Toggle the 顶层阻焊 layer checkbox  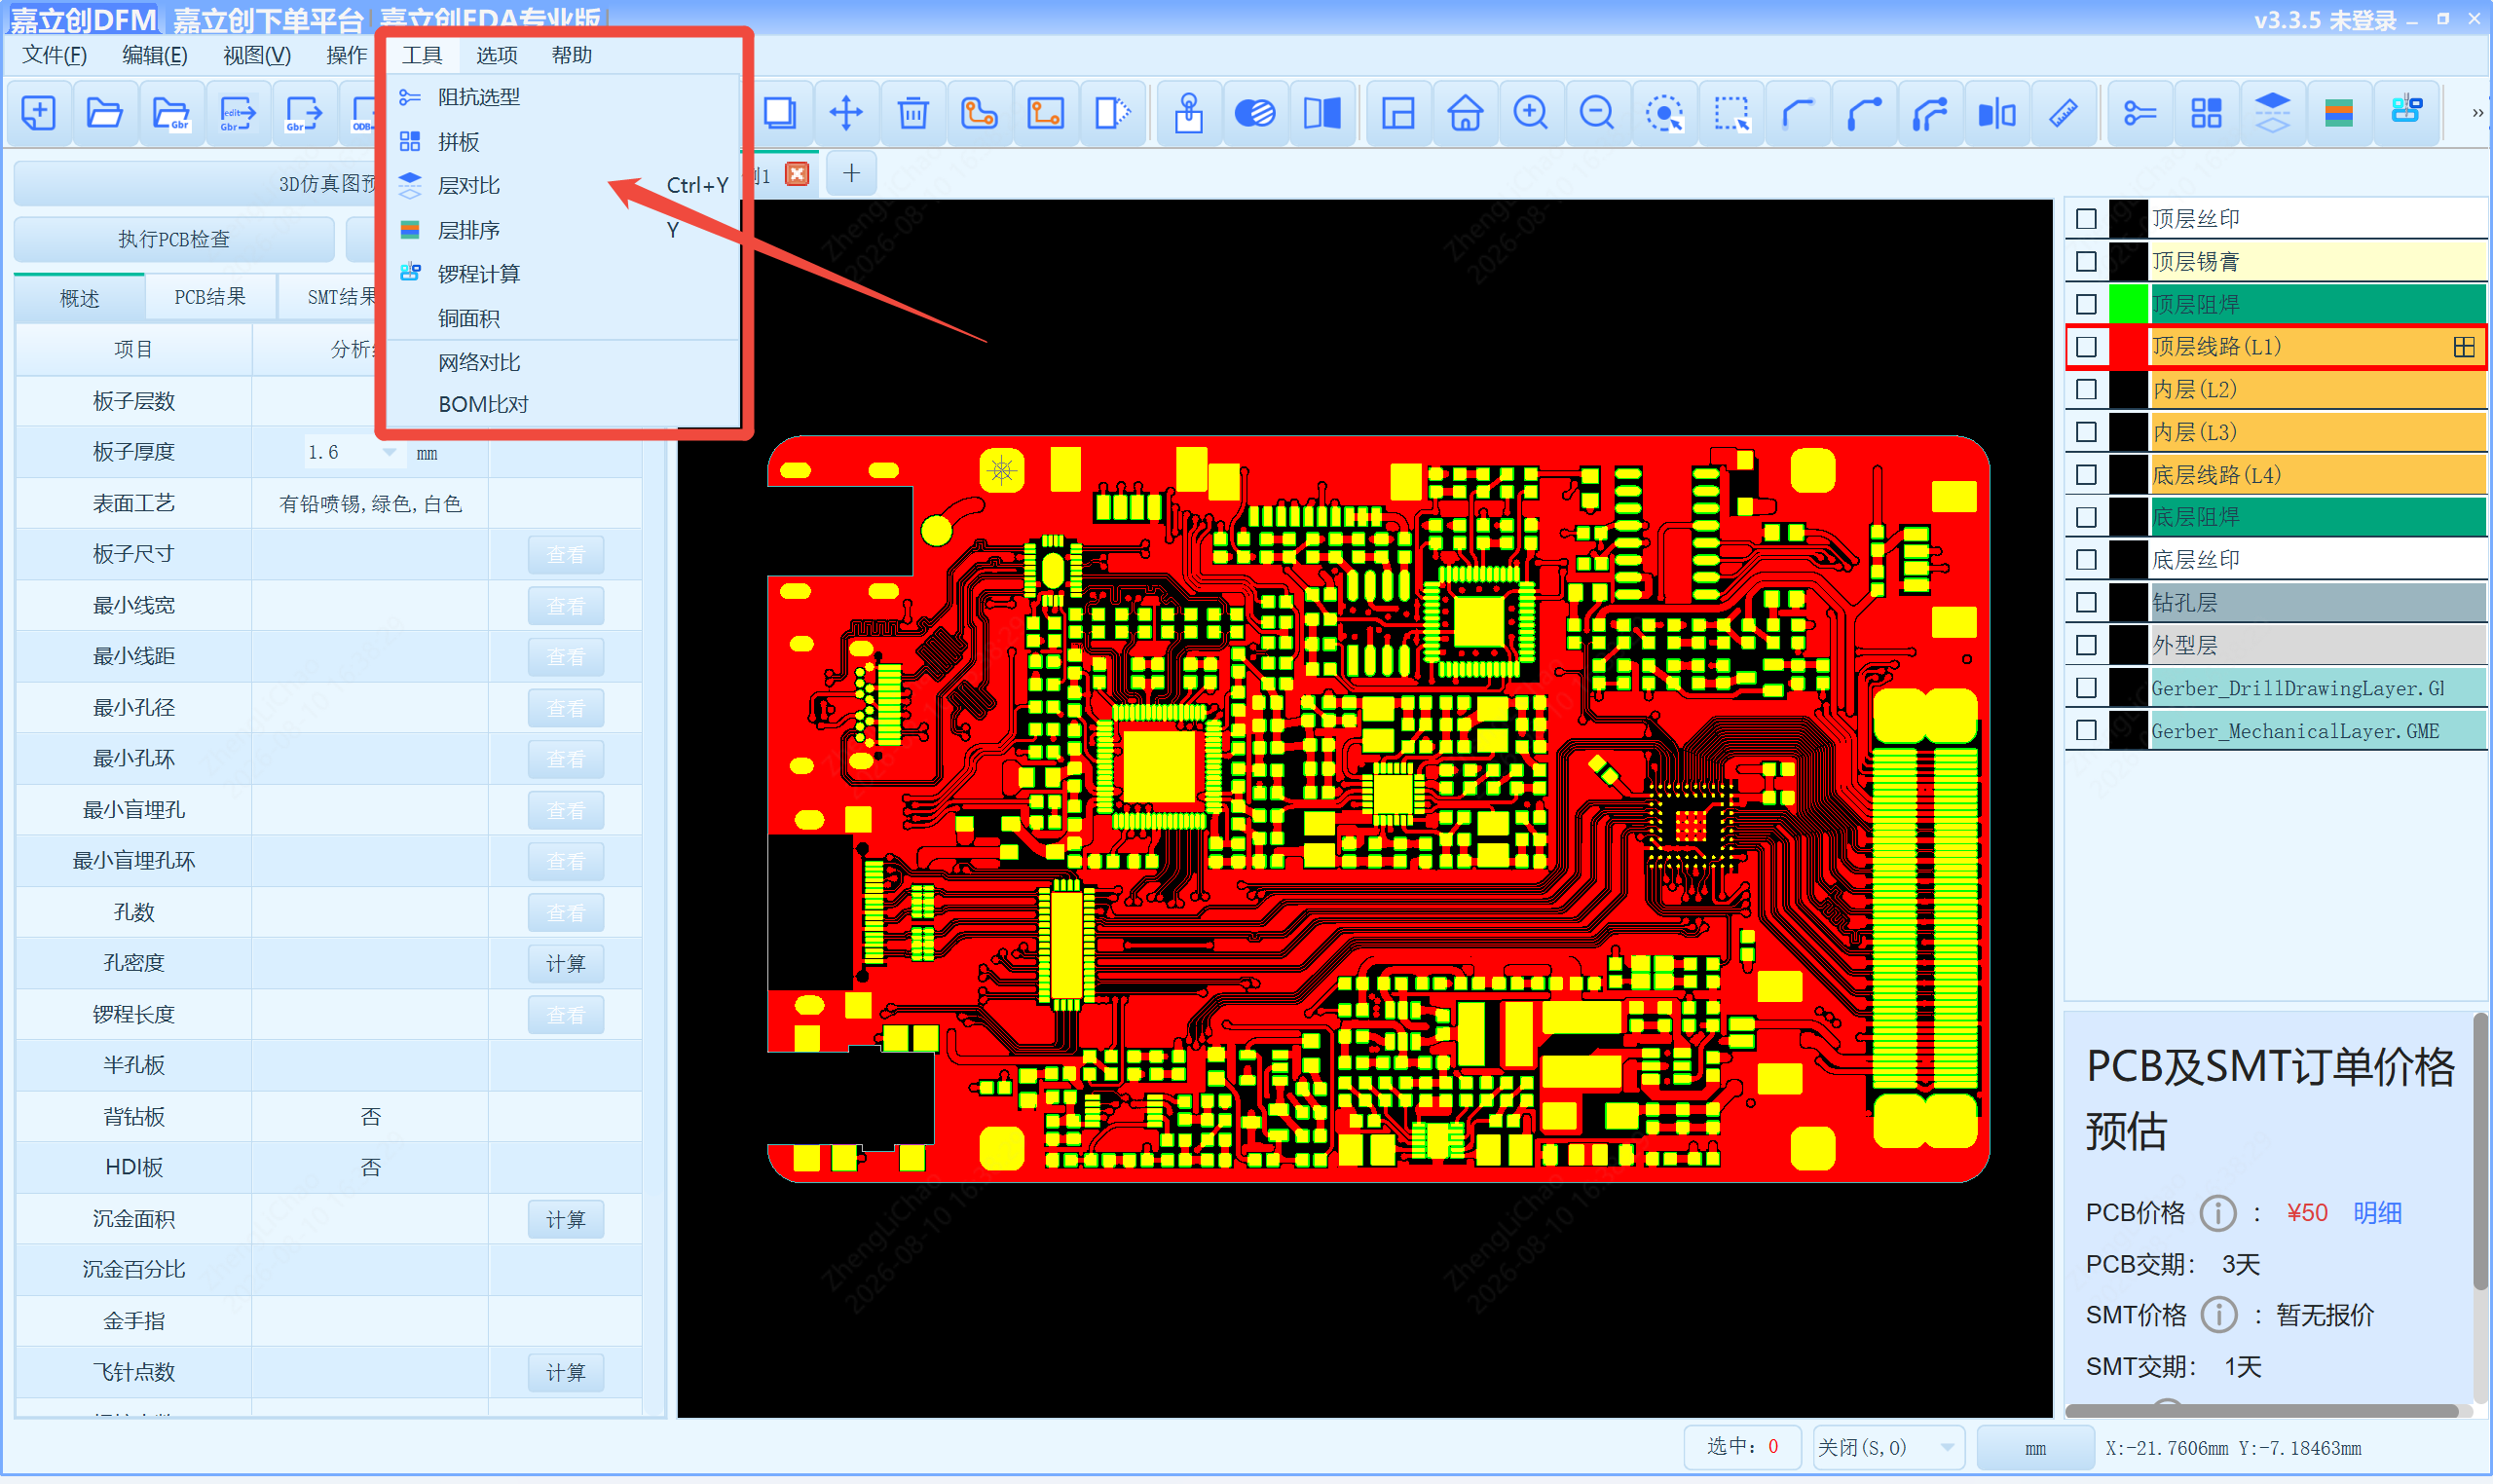tap(2086, 304)
